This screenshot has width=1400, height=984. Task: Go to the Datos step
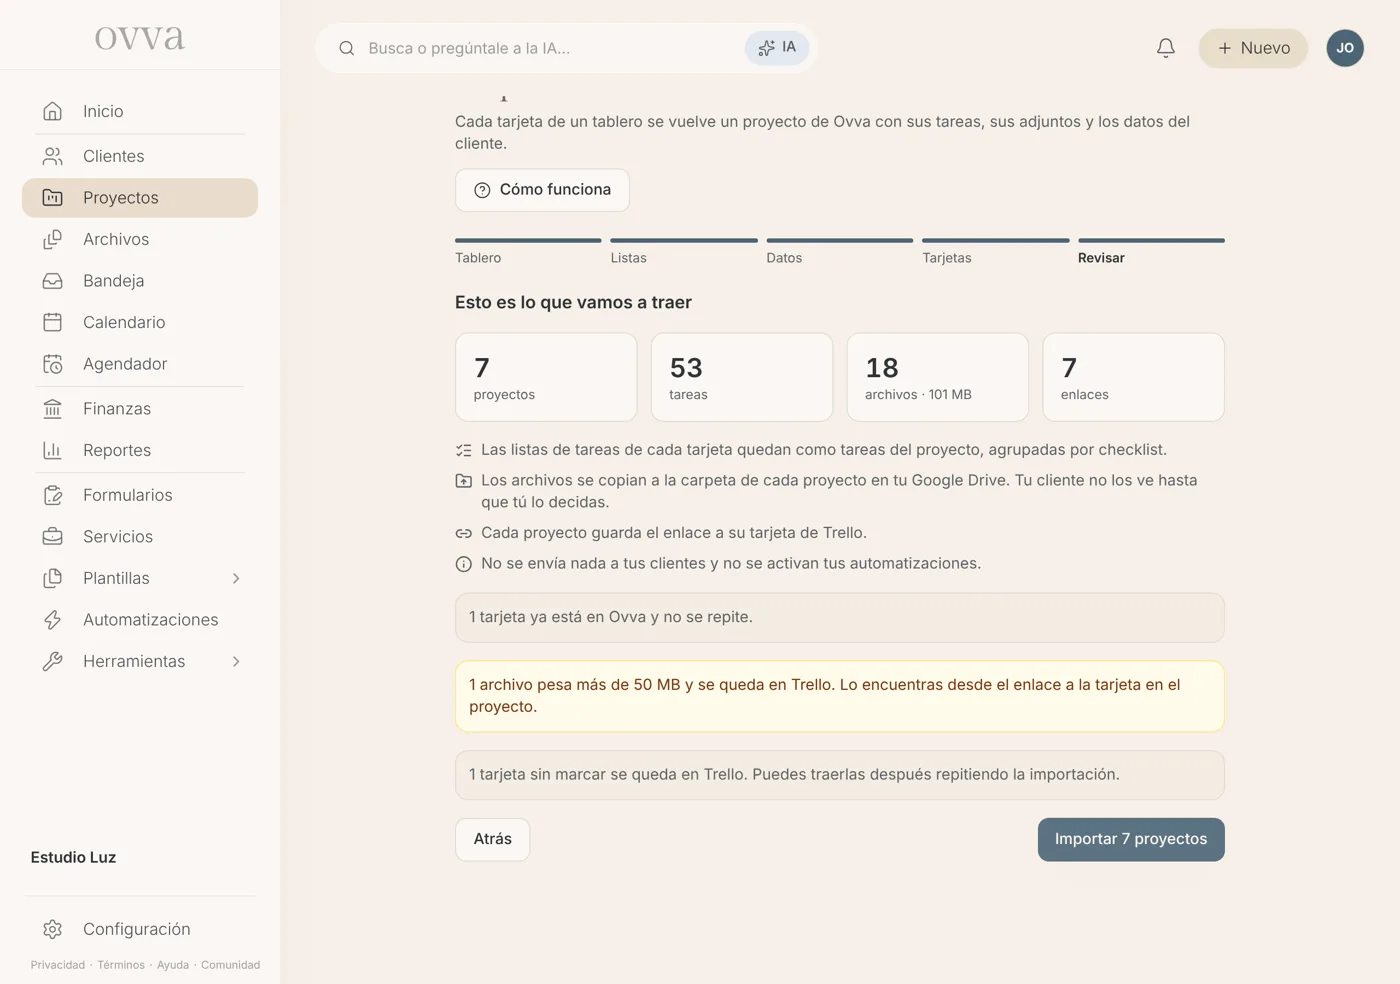pos(840,251)
